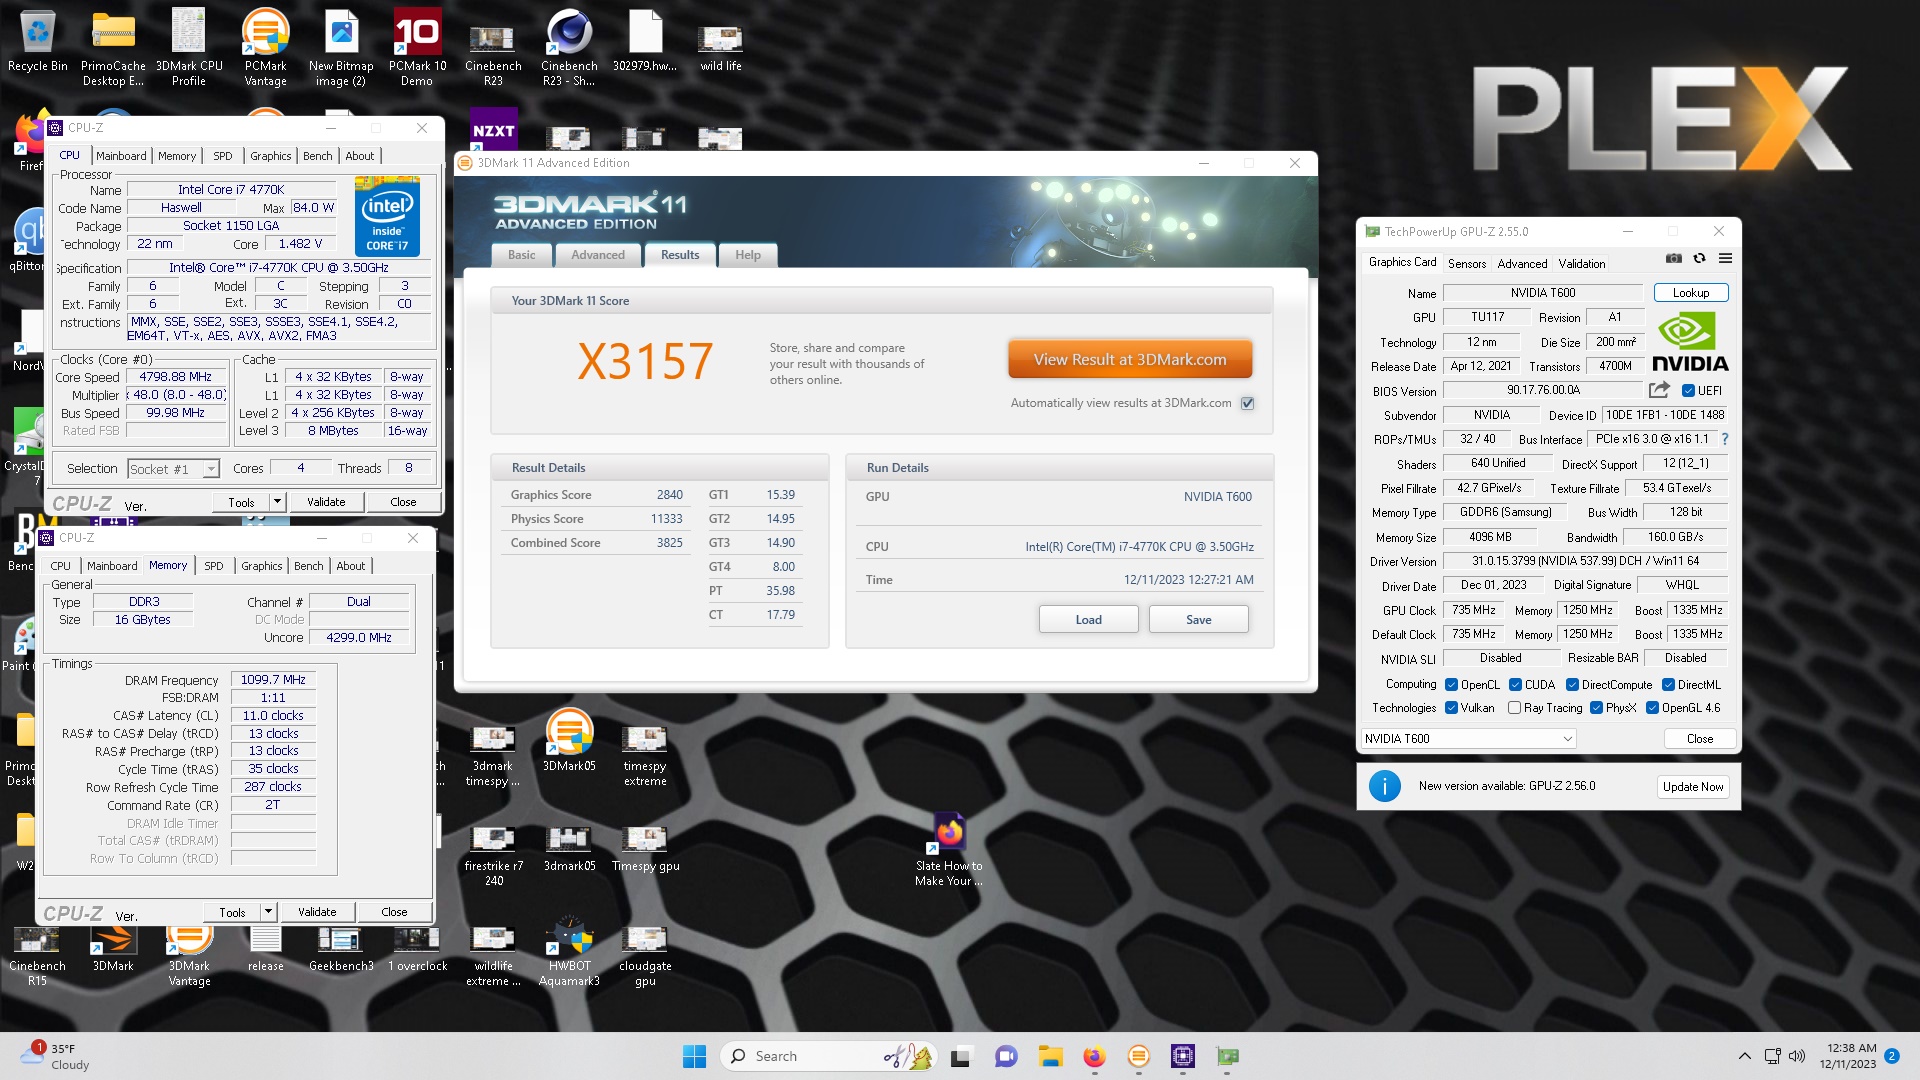The height and width of the screenshot is (1080, 1920).
Task: Show hidden system tray icons chevron
Action: [x=1745, y=1056]
